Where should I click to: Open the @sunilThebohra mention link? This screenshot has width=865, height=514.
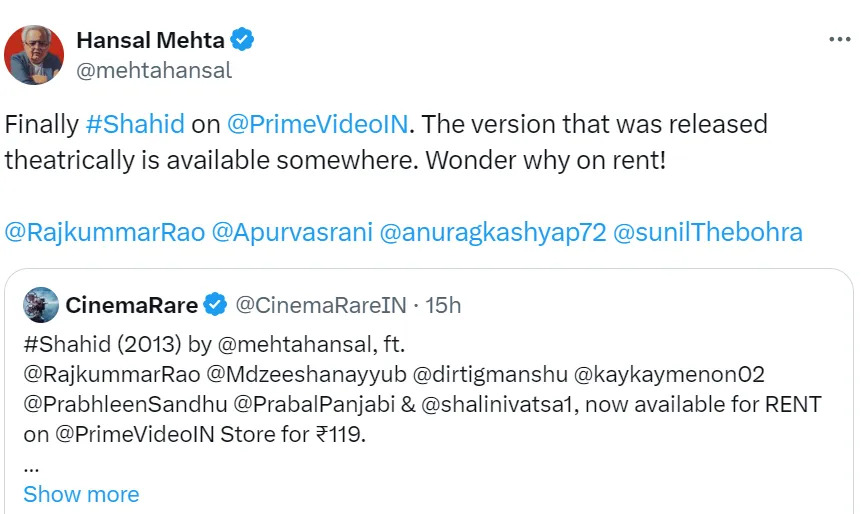tap(707, 233)
